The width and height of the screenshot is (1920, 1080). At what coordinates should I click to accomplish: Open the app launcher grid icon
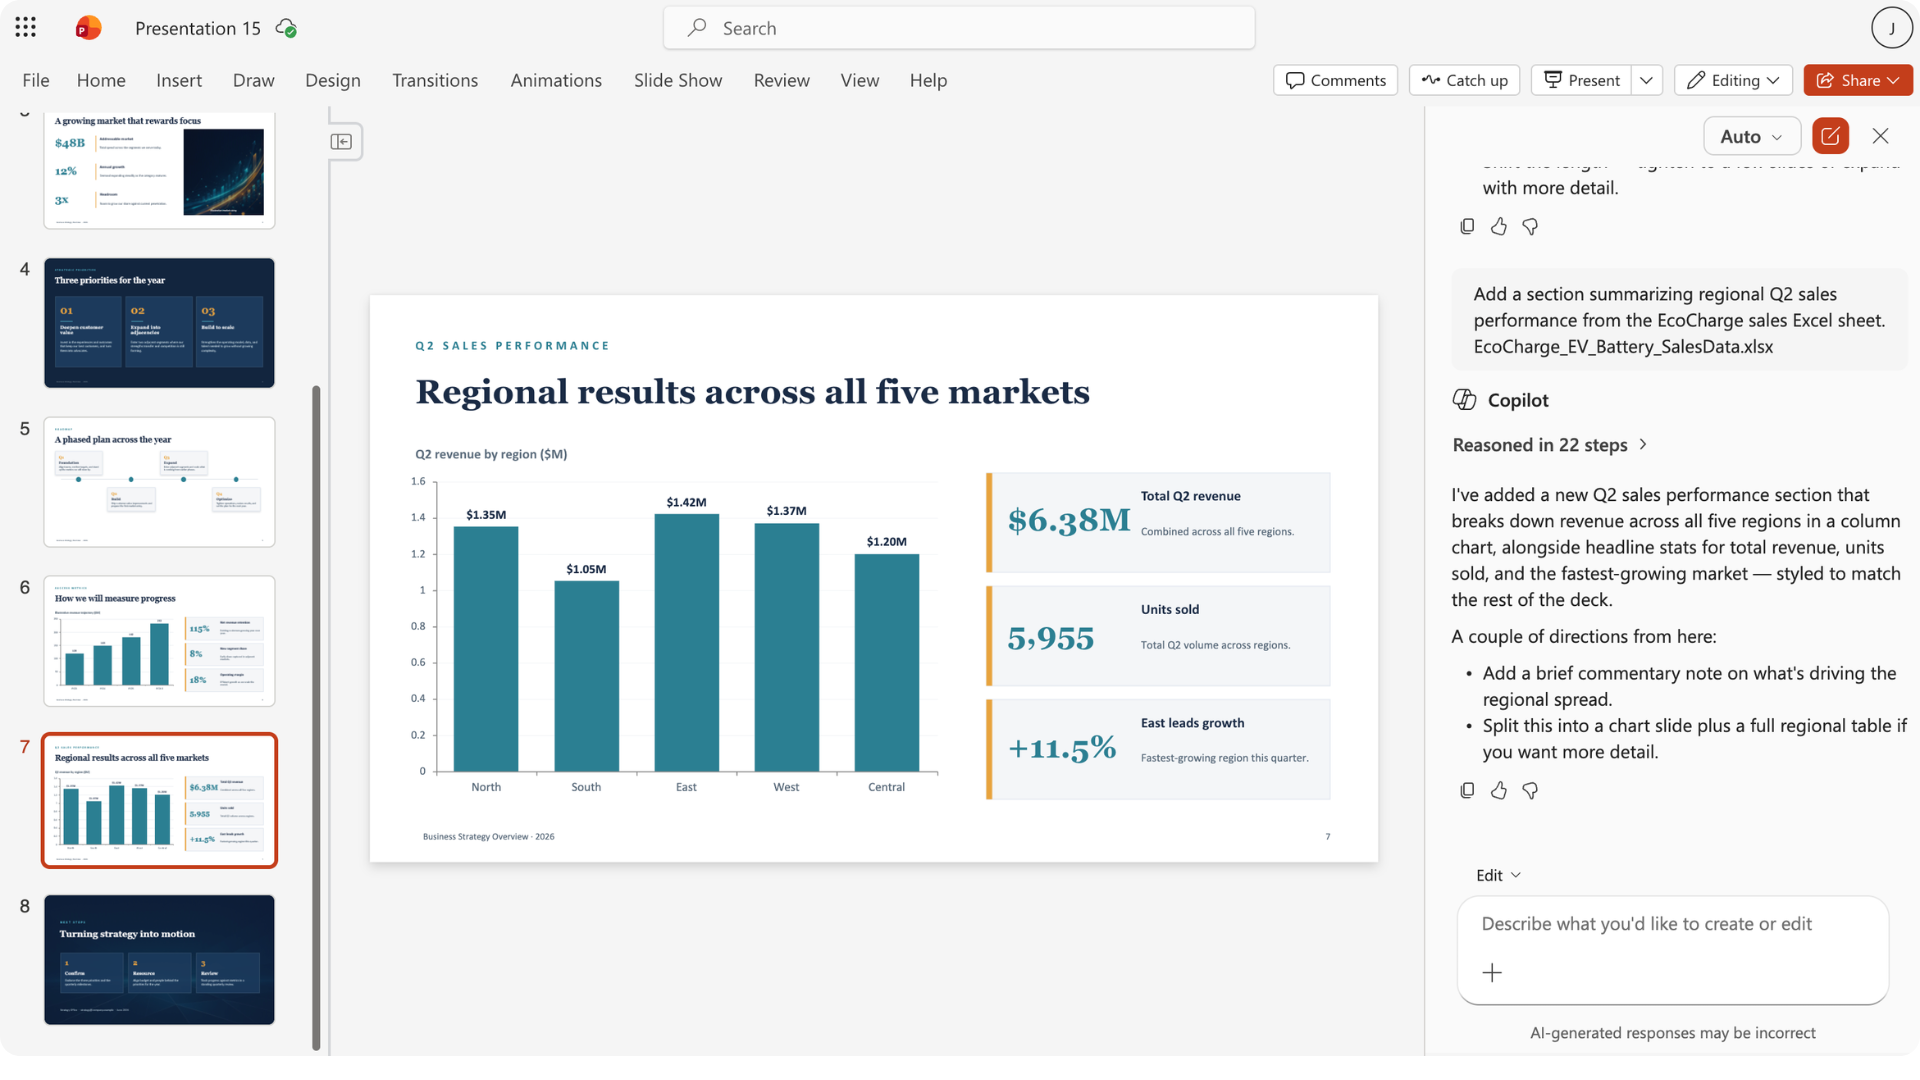click(26, 28)
